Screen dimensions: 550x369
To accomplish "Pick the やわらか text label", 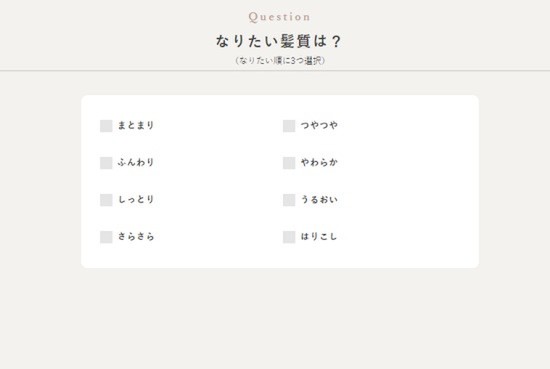I will pos(319,162).
